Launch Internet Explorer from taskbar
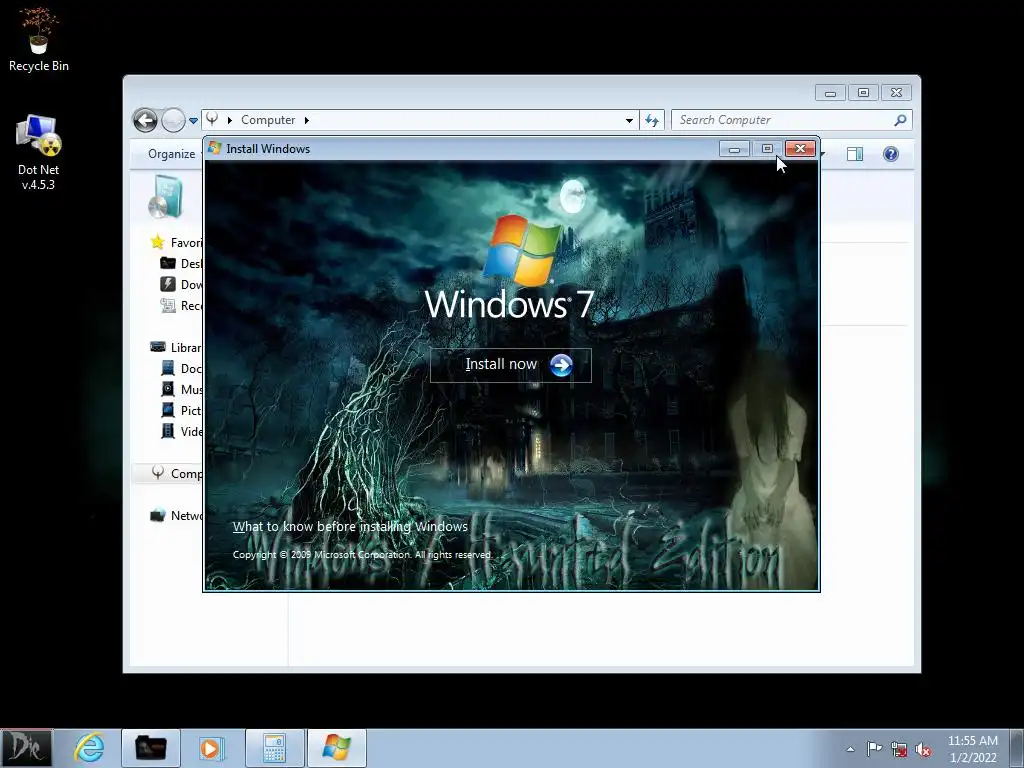The height and width of the screenshot is (768, 1024). click(x=89, y=748)
